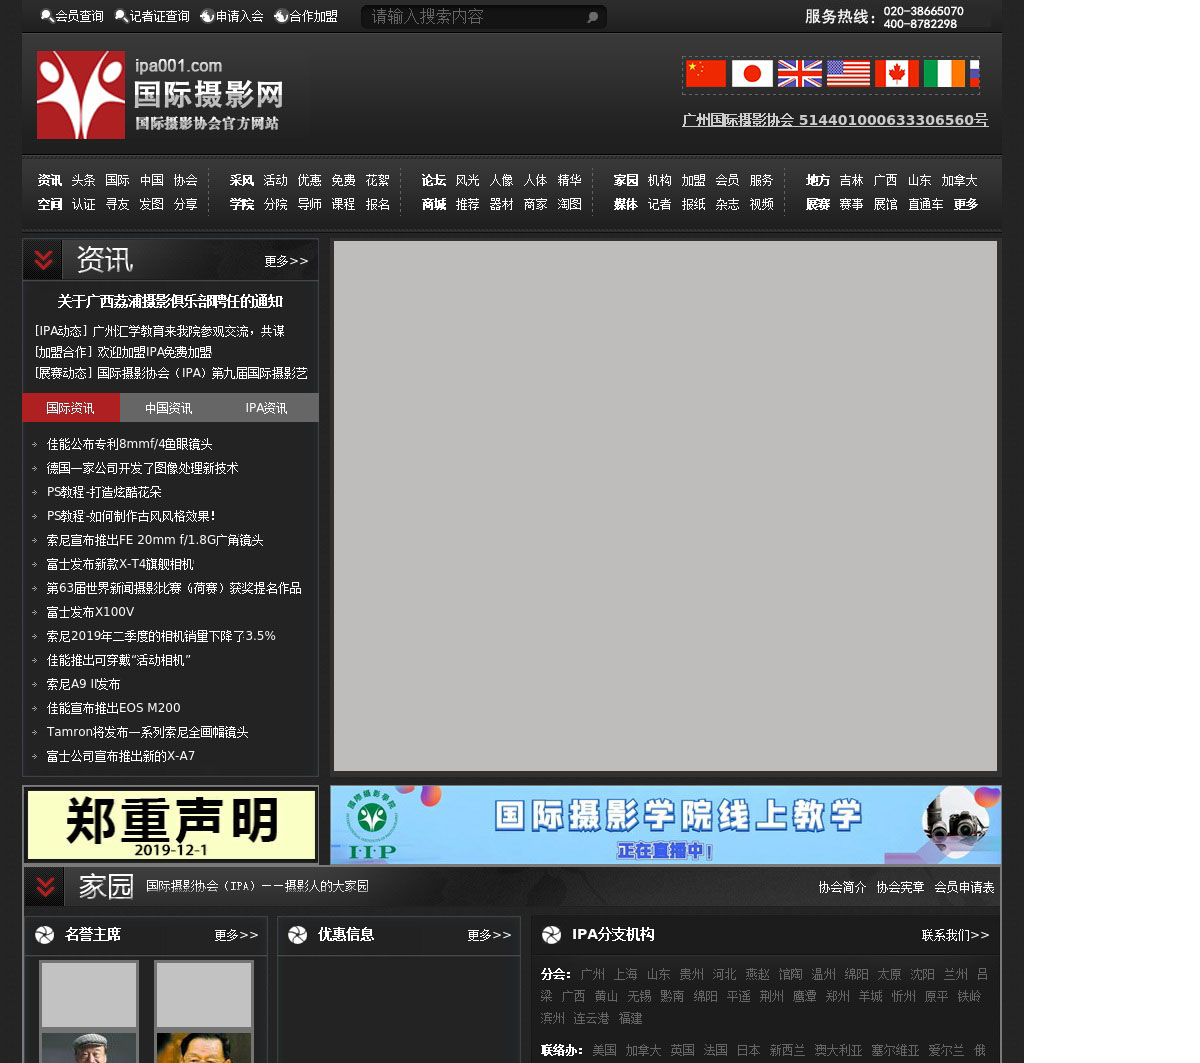Select the Ireland flag icon
This screenshot has height=1063, width=1200.
(944, 74)
